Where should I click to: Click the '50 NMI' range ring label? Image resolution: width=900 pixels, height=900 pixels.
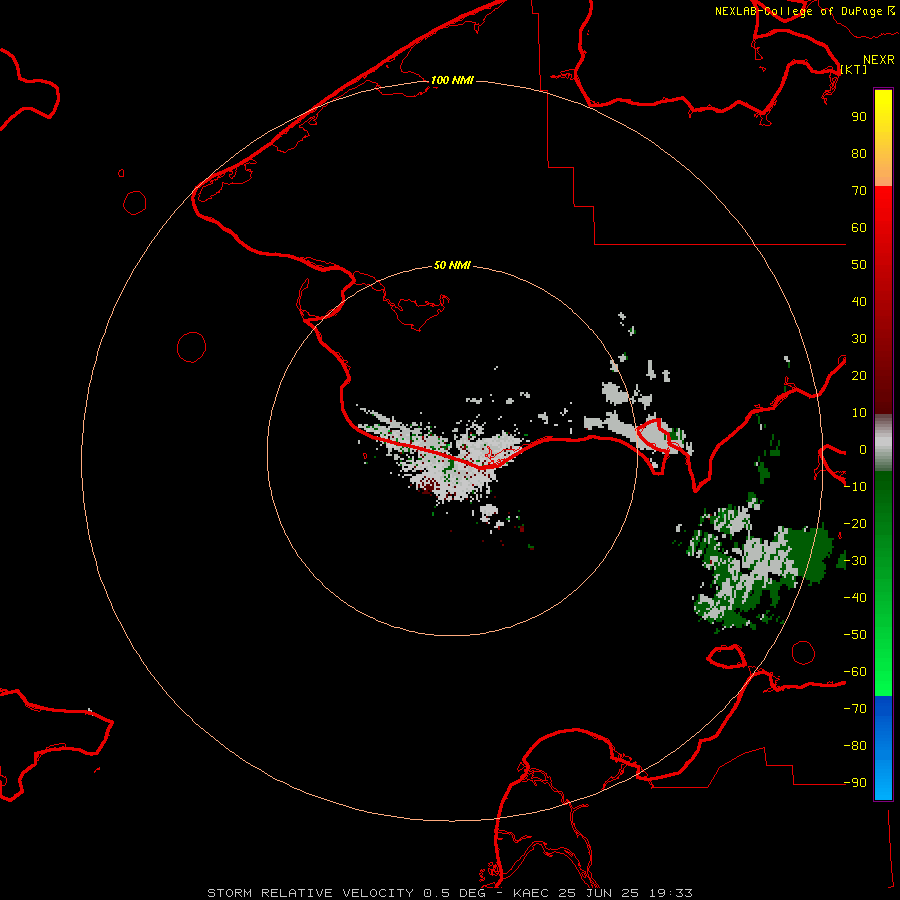pyautogui.click(x=452, y=265)
